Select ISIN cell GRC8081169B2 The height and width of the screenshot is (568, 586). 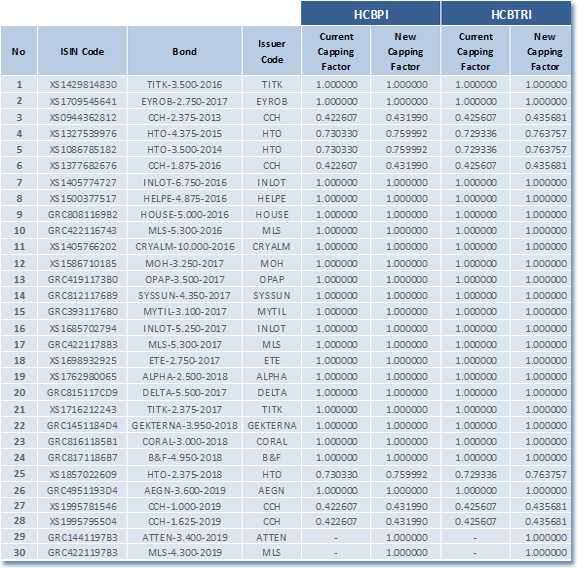pyautogui.click(x=82, y=214)
